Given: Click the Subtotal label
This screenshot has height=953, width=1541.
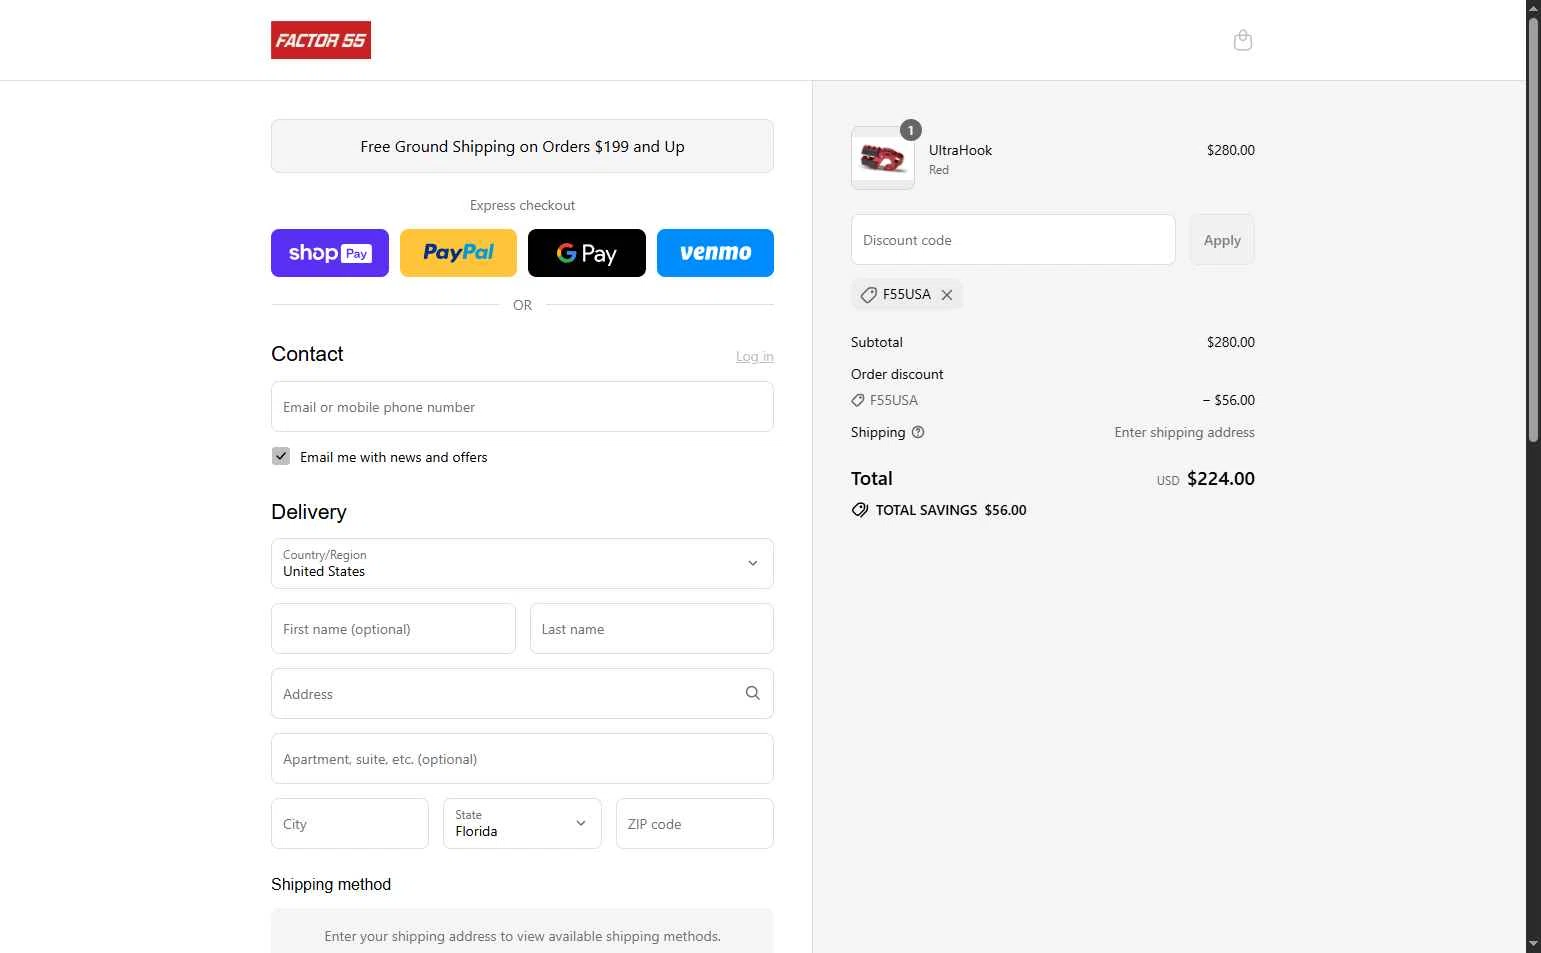Looking at the screenshot, I should 877,342.
